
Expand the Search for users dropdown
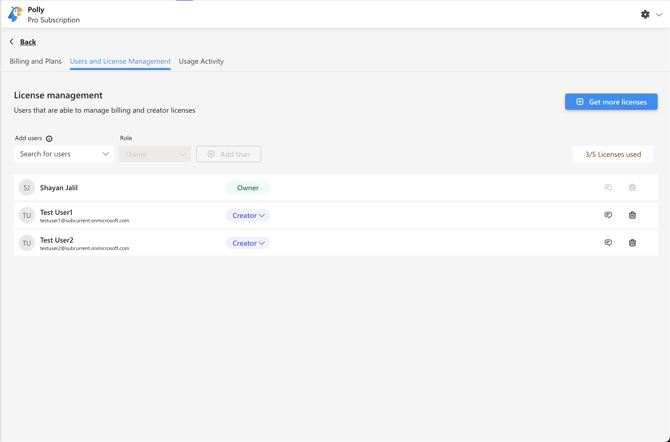click(64, 154)
